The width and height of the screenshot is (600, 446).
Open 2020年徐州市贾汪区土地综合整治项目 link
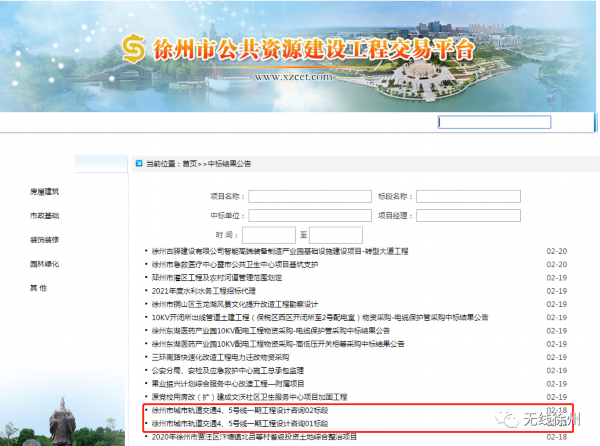(x=254, y=437)
